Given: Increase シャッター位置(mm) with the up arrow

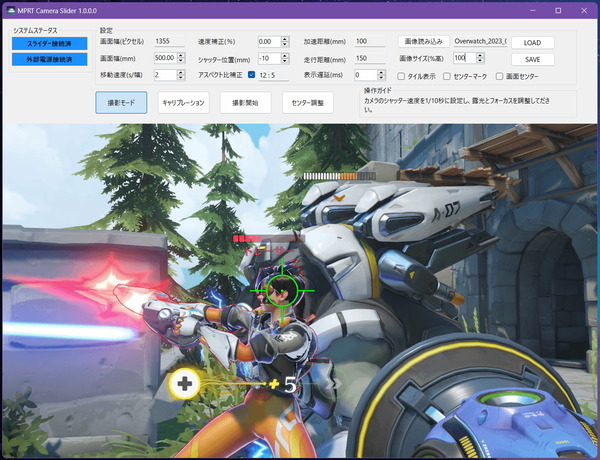Looking at the screenshot, I should coord(285,55).
